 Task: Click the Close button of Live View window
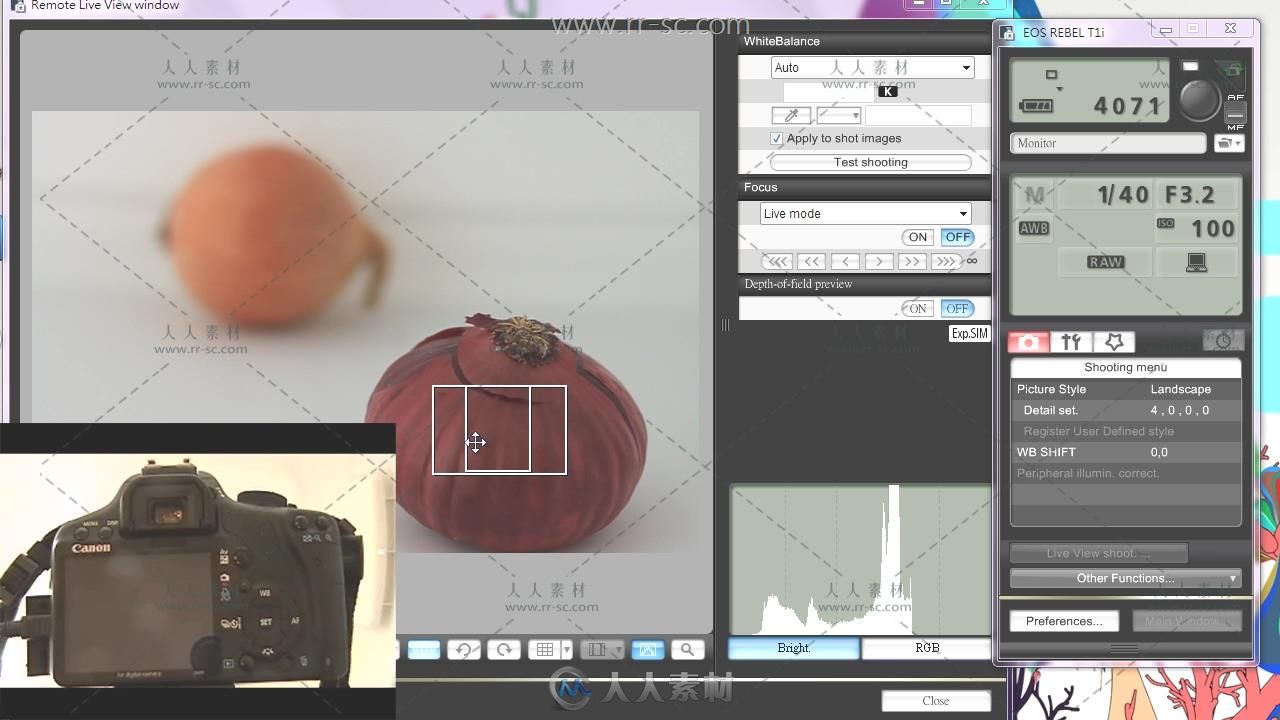[x=936, y=701]
